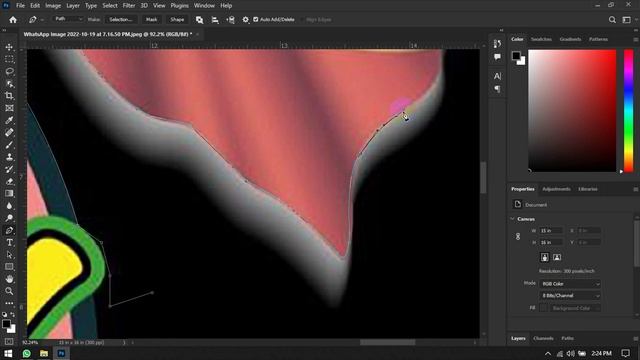Click Shape button in options bar

click(x=177, y=20)
